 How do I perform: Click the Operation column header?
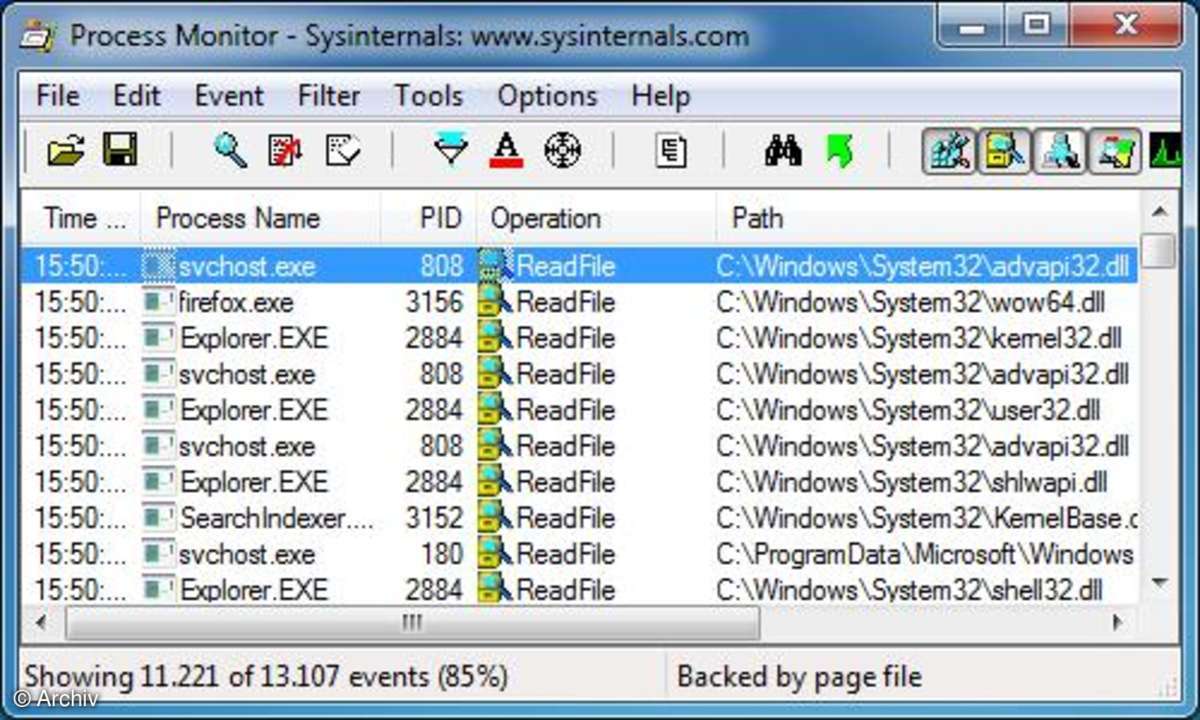tap(596, 218)
